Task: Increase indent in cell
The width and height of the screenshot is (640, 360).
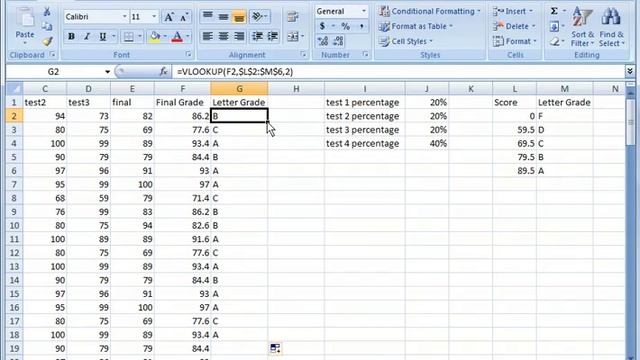Action: click(273, 36)
